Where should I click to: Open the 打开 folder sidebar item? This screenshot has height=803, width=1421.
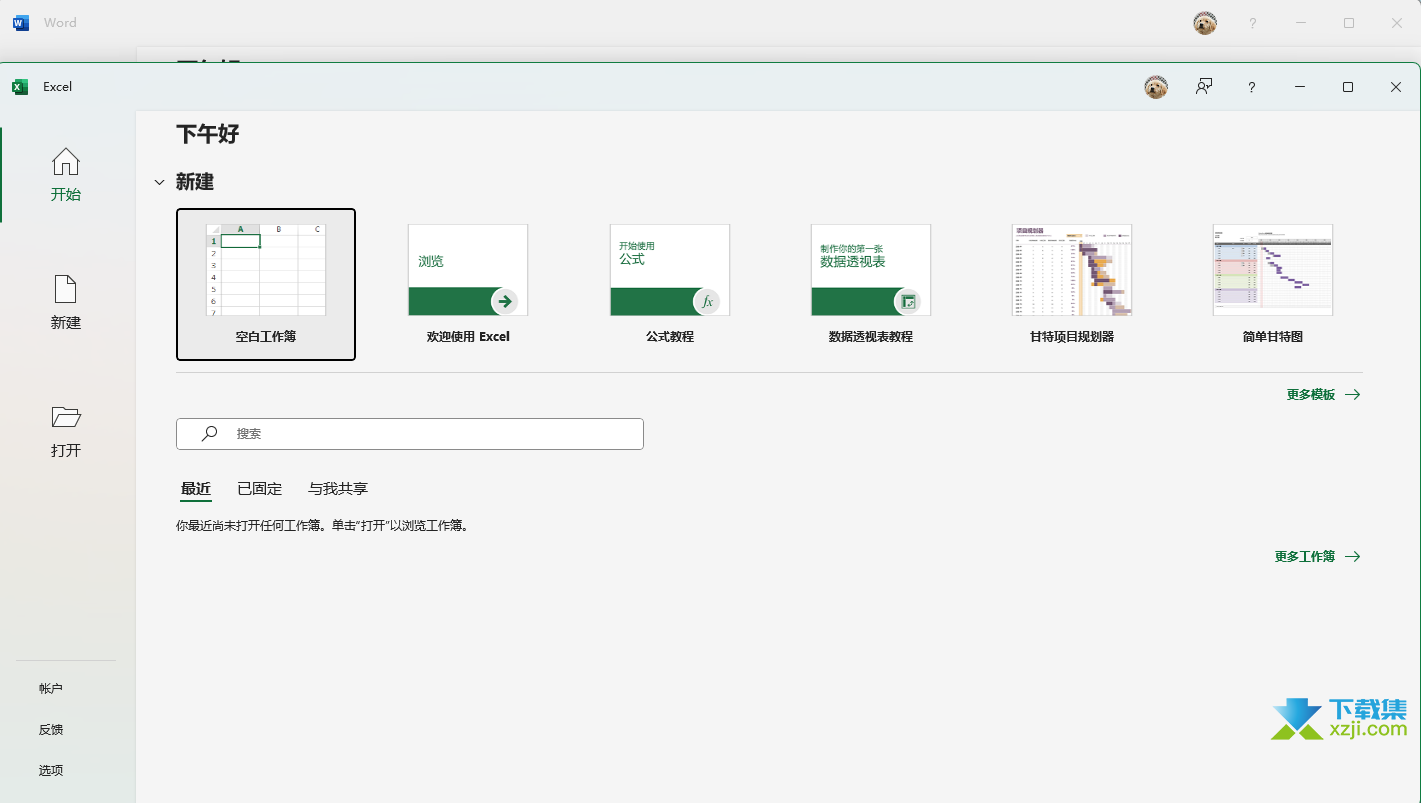[x=66, y=431]
